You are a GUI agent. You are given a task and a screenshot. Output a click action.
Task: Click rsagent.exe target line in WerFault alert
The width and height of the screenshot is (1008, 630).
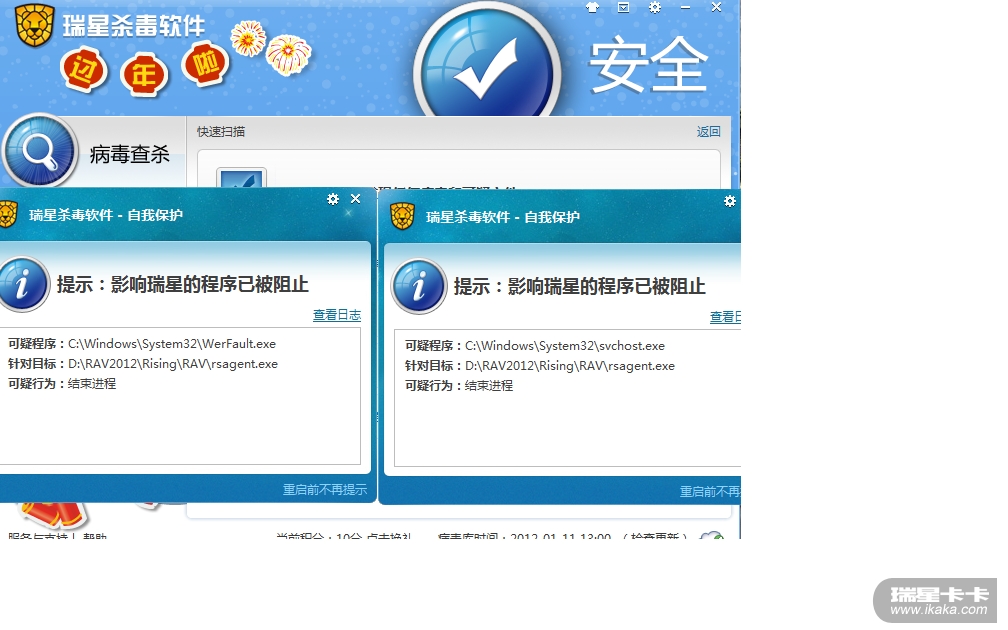pyautogui.click(x=143, y=364)
